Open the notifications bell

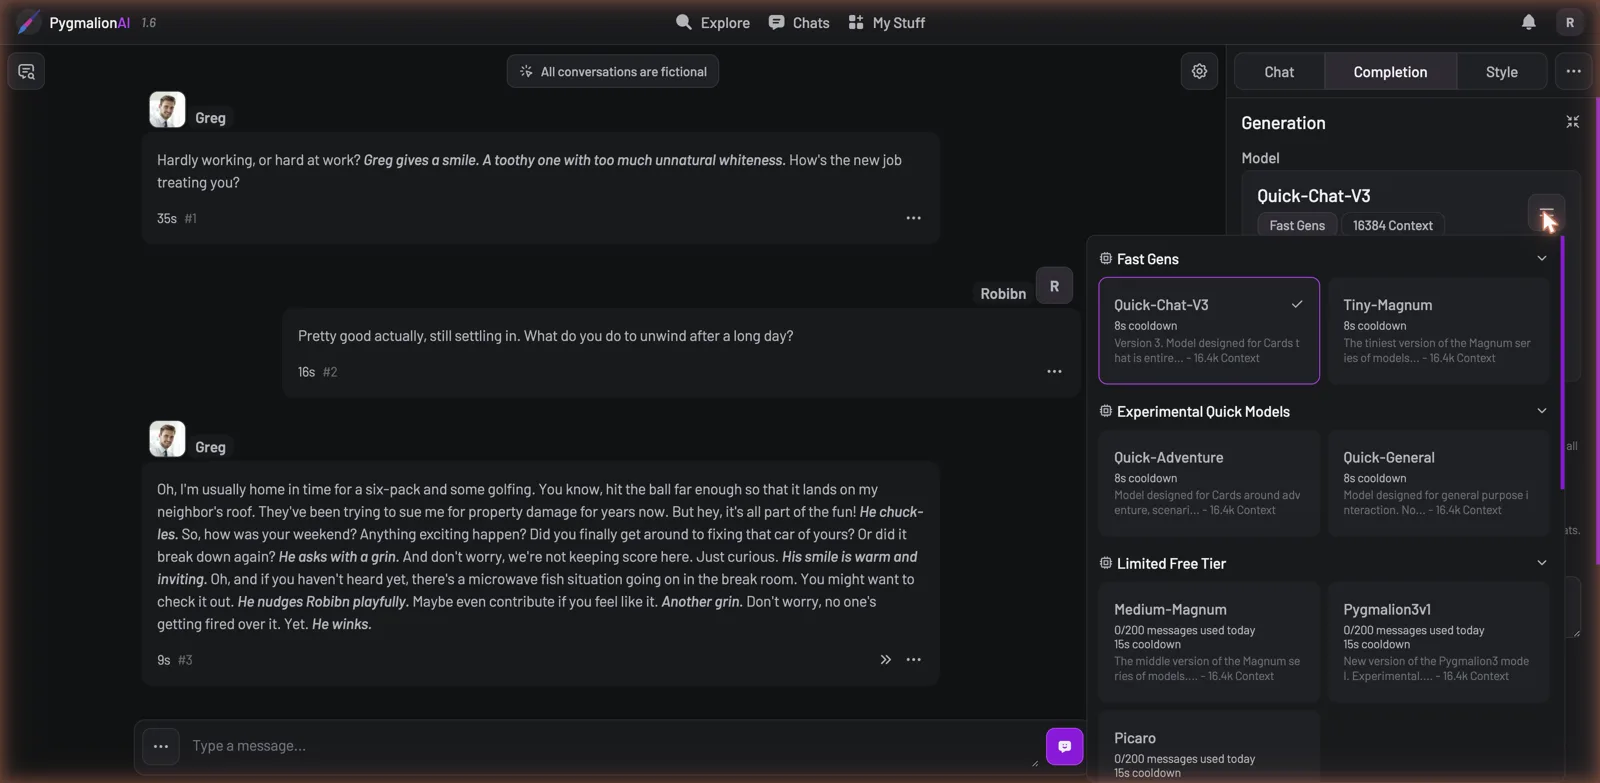click(x=1528, y=22)
